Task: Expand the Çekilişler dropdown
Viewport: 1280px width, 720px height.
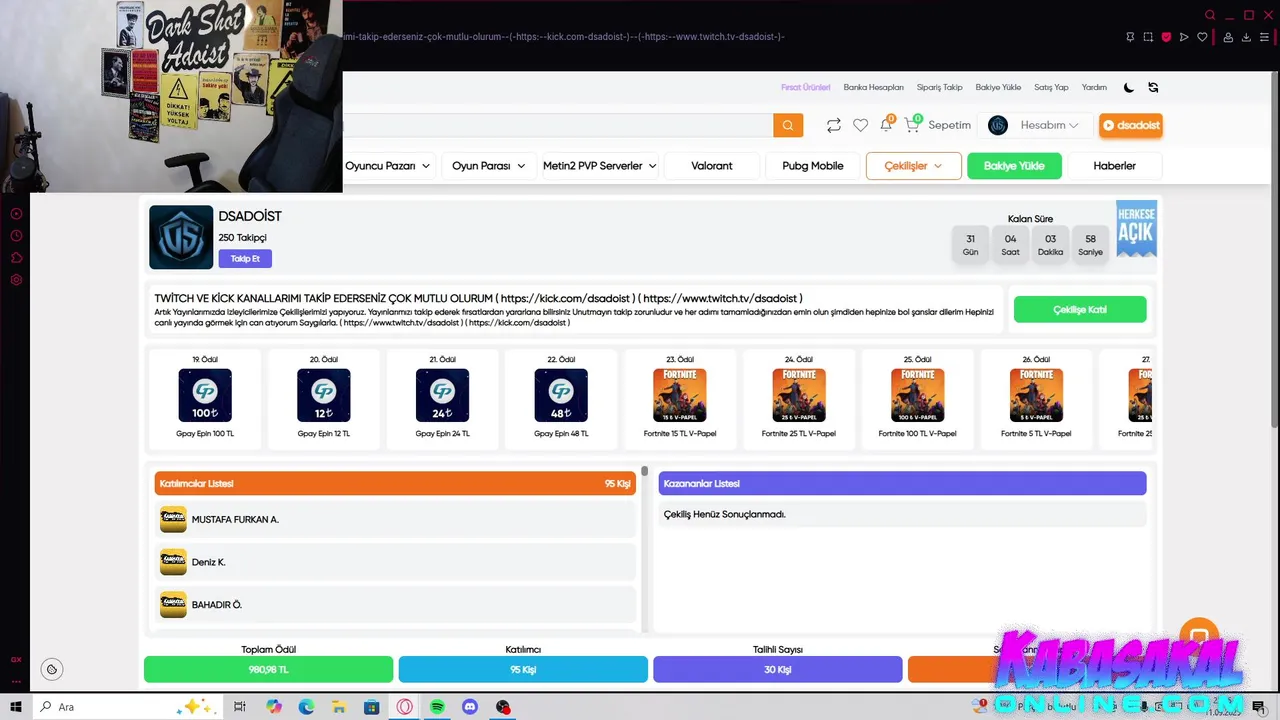Action: tap(914, 166)
